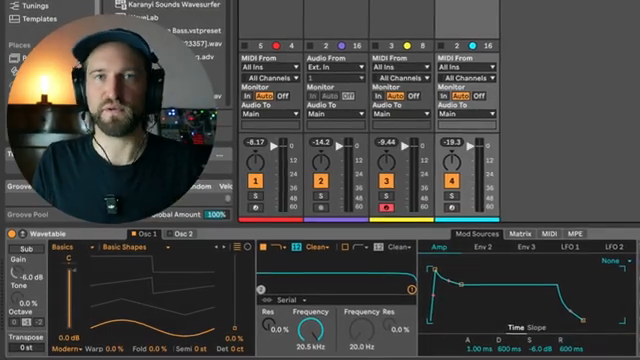Click the Osc 1 gain vertical slider
Image resolution: width=640 pixels, height=360 pixels.
(69, 298)
